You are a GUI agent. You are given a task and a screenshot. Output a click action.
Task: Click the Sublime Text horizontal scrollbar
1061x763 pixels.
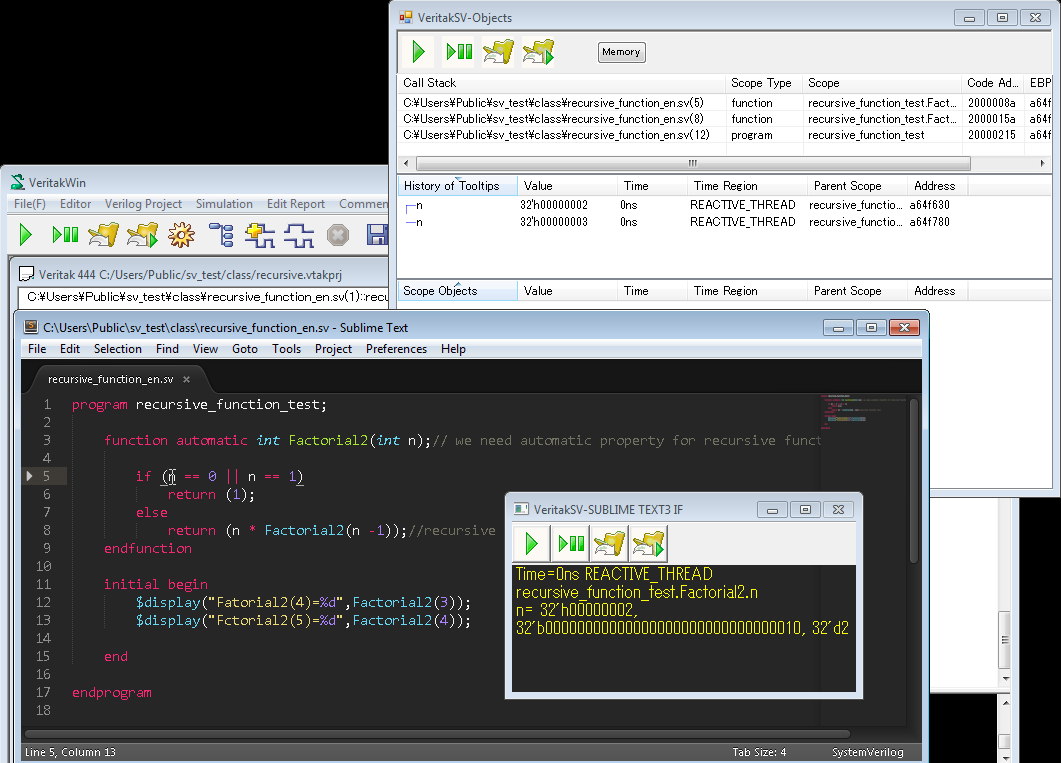(x=437, y=734)
